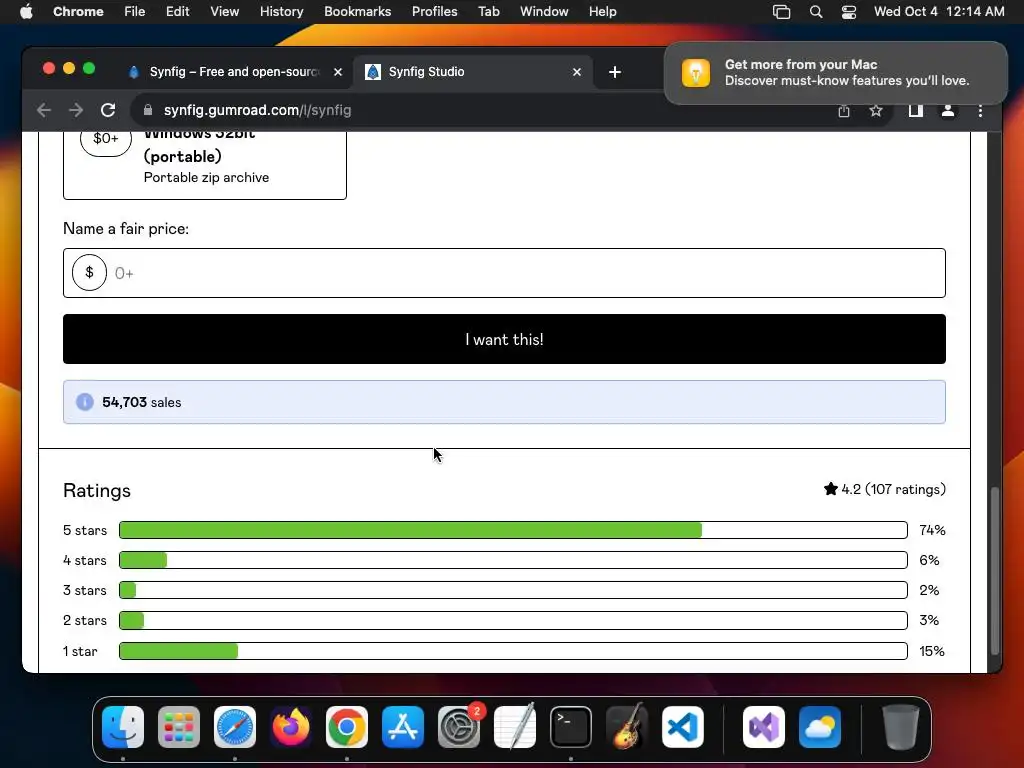Click the site security lock icon
The height and width of the screenshot is (768, 1024).
148,110
